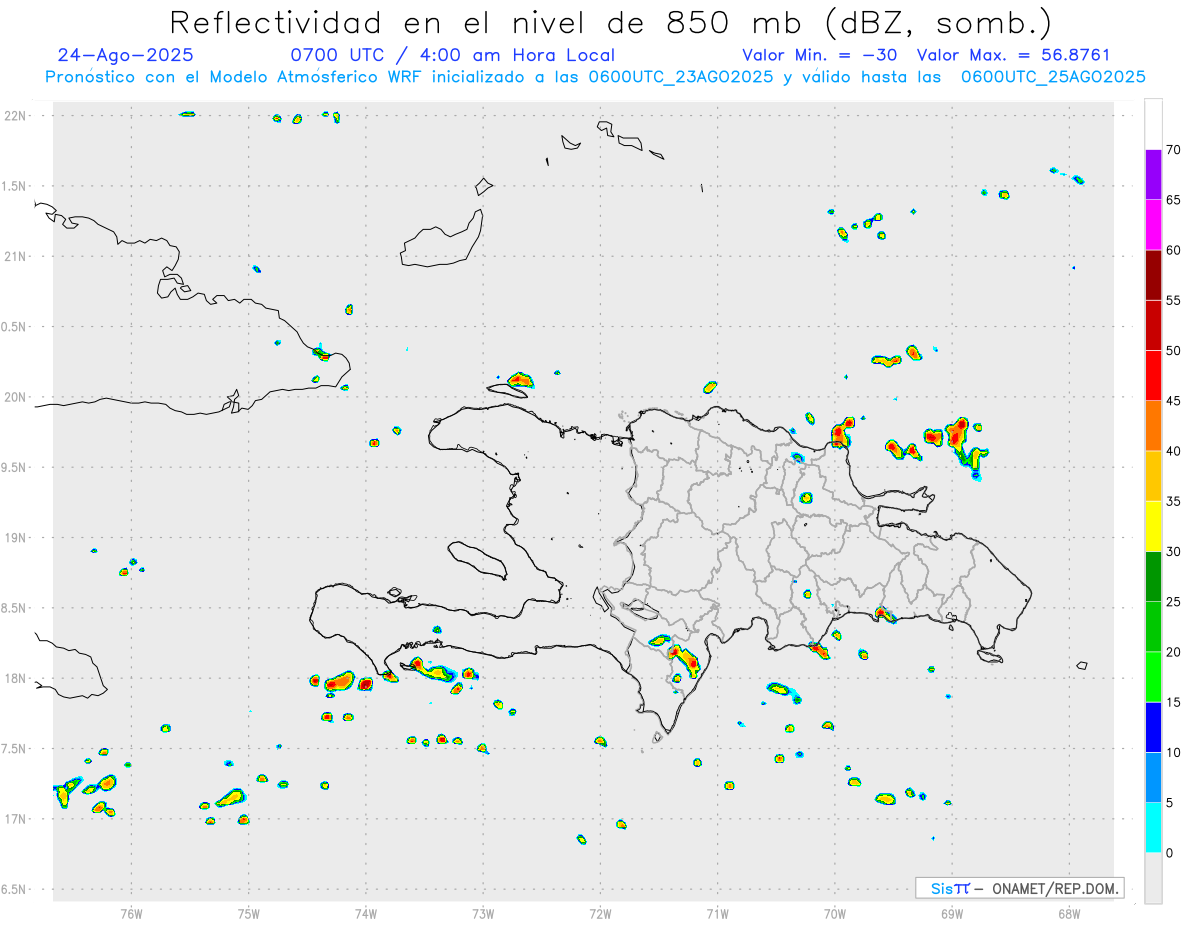Click the '50' value on the color scale

1173,351
